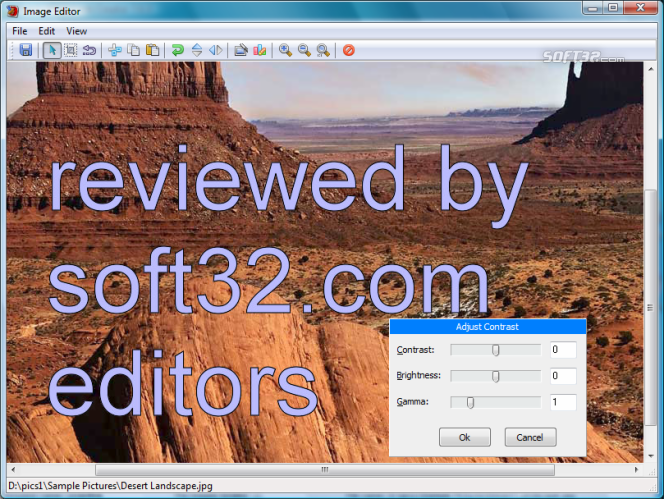Image resolution: width=664 pixels, height=499 pixels.
Task: Open the Edit menu
Action: pyautogui.click(x=47, y=31)
